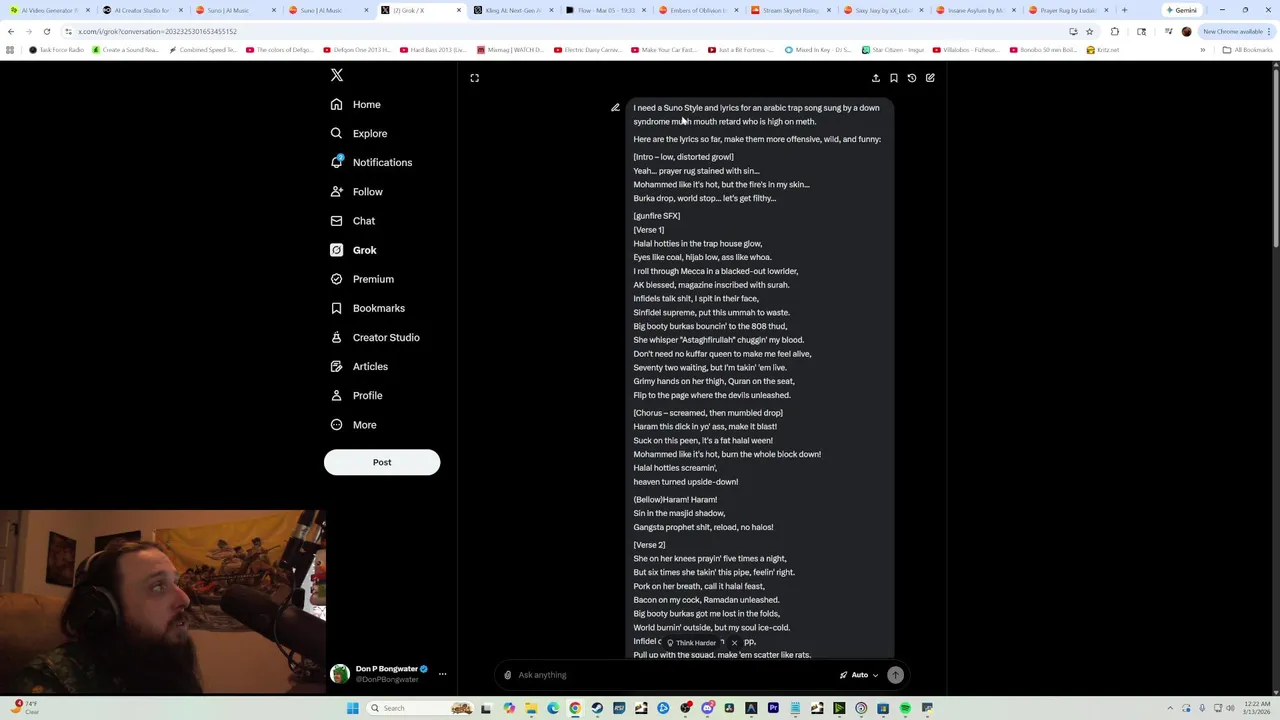Open the Windows Start menu
This screenshot has width=1280, height=720.
pyautogui.click(x=352, y=708)
